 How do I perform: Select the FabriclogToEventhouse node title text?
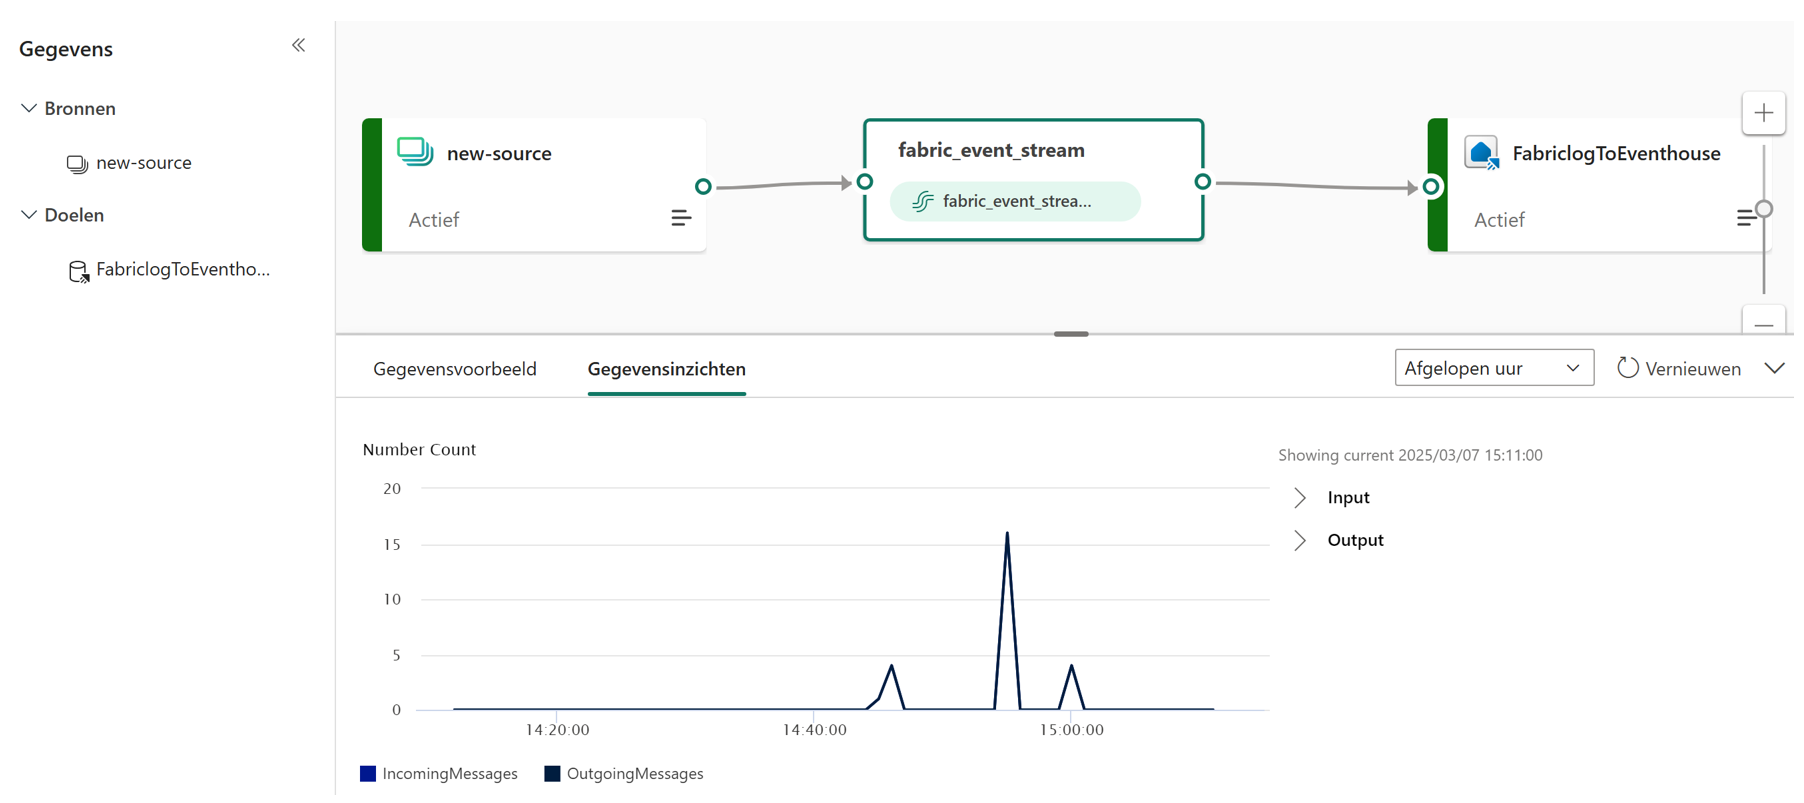(1616, 153)
